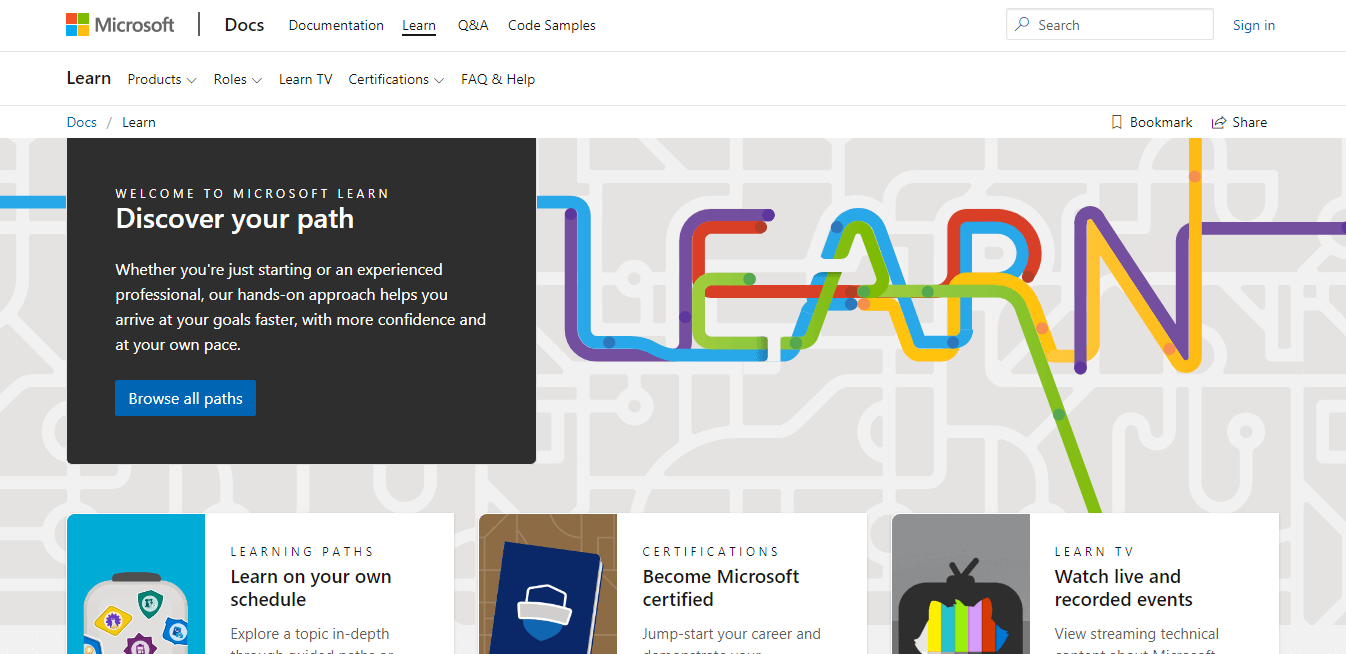Open the Learn TV page
This screenshot has width=1346, height=654.
pyautogui.click(x=305, y=78)
